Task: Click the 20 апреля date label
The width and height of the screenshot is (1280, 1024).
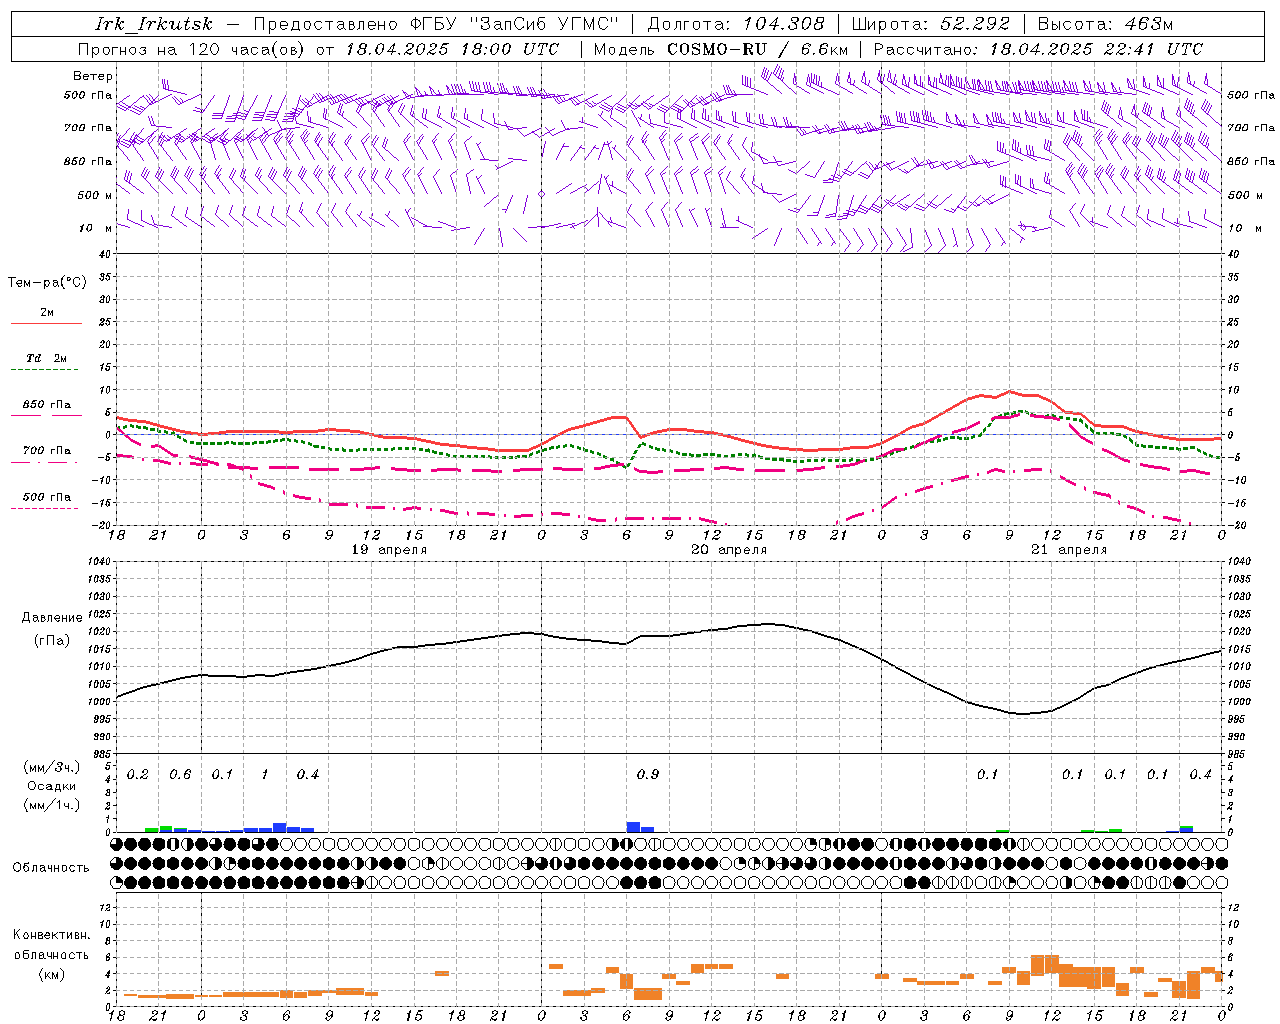Action: pyautogui.click(x=729, y=550)
